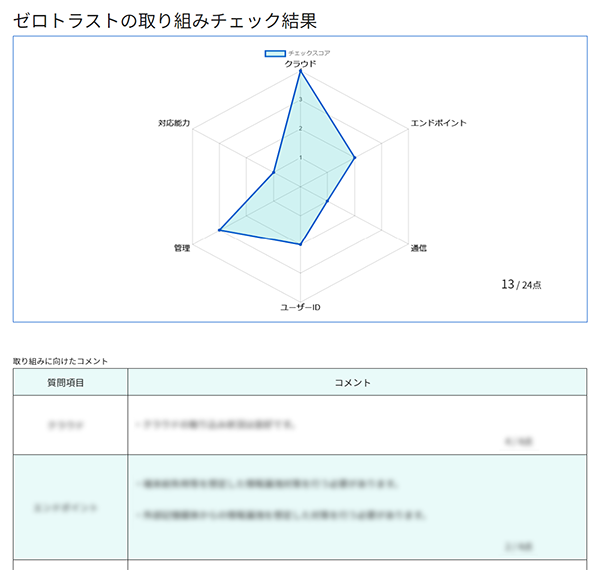This screenshot has height=570, width=600.
Task: Select the ユーザーID data point on radar
Action: (300, 244)
